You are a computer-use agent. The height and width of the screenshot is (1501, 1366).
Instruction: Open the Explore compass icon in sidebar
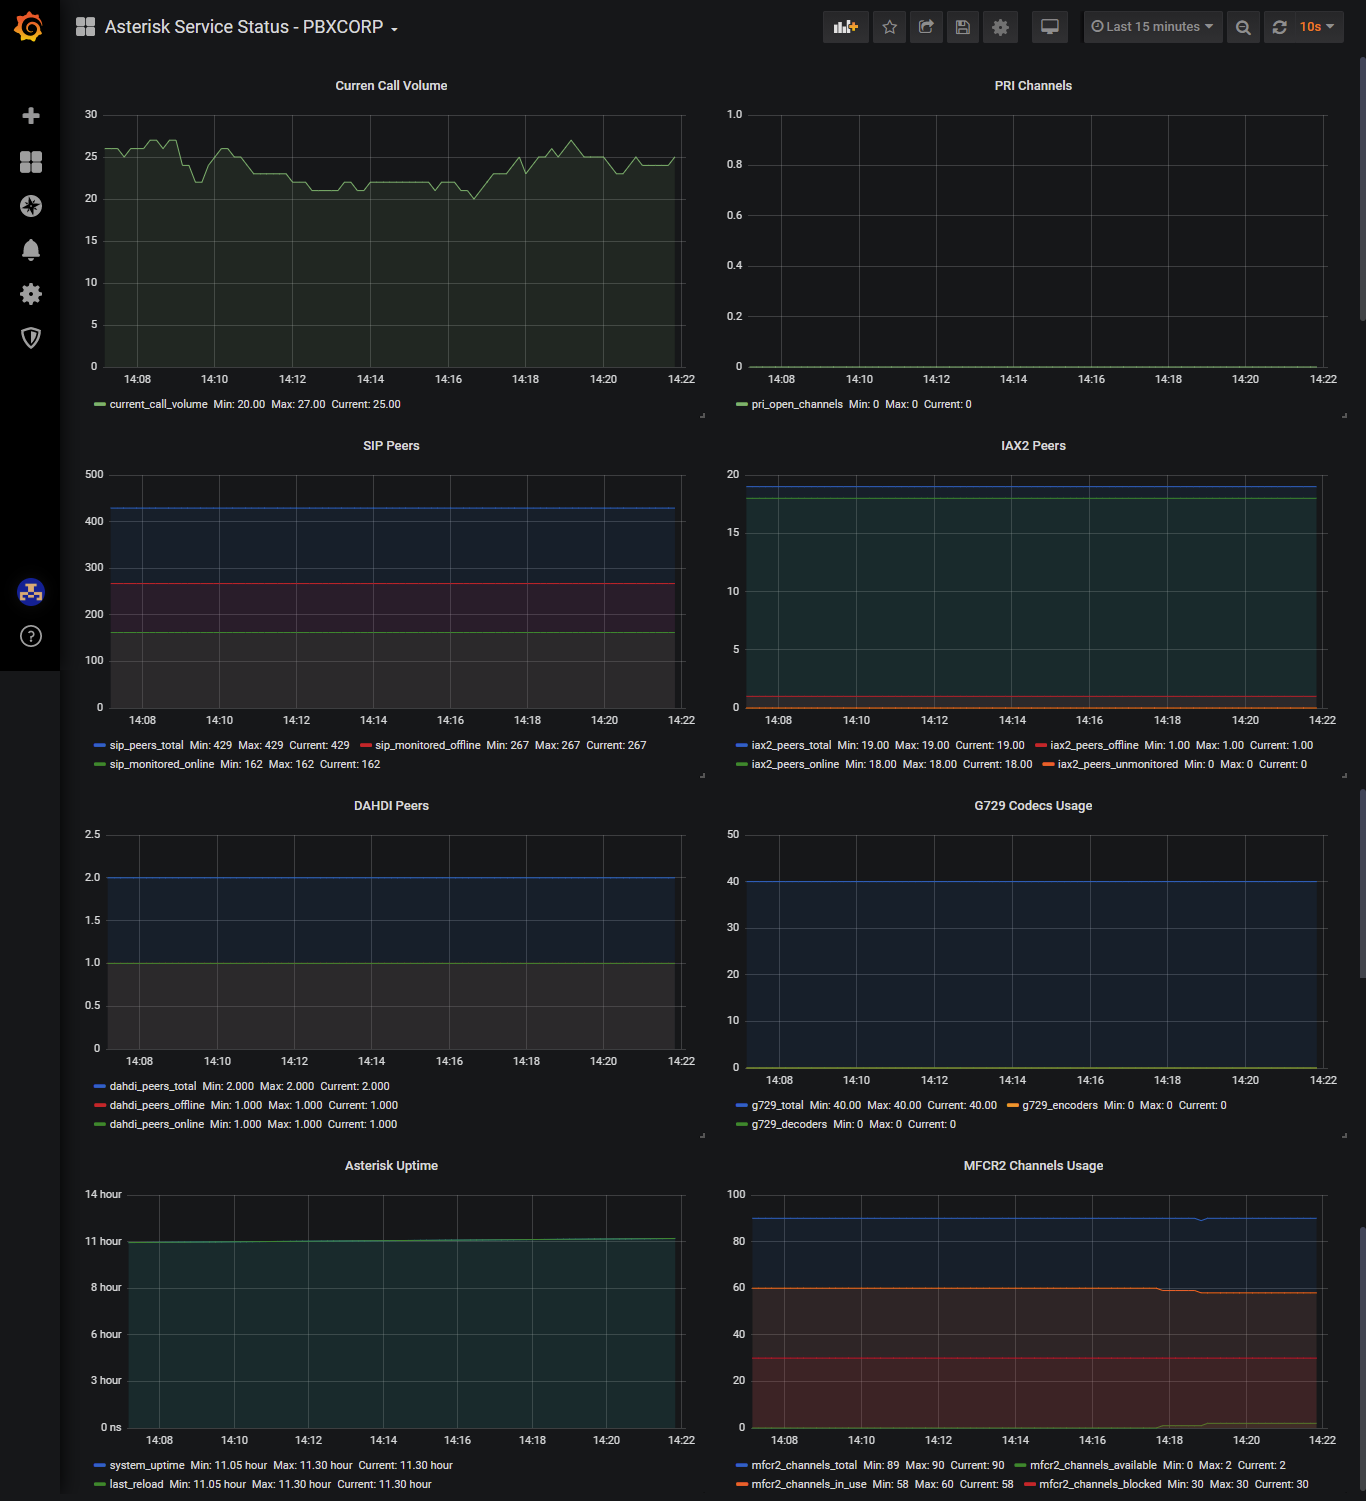click(x=31, y=206)
